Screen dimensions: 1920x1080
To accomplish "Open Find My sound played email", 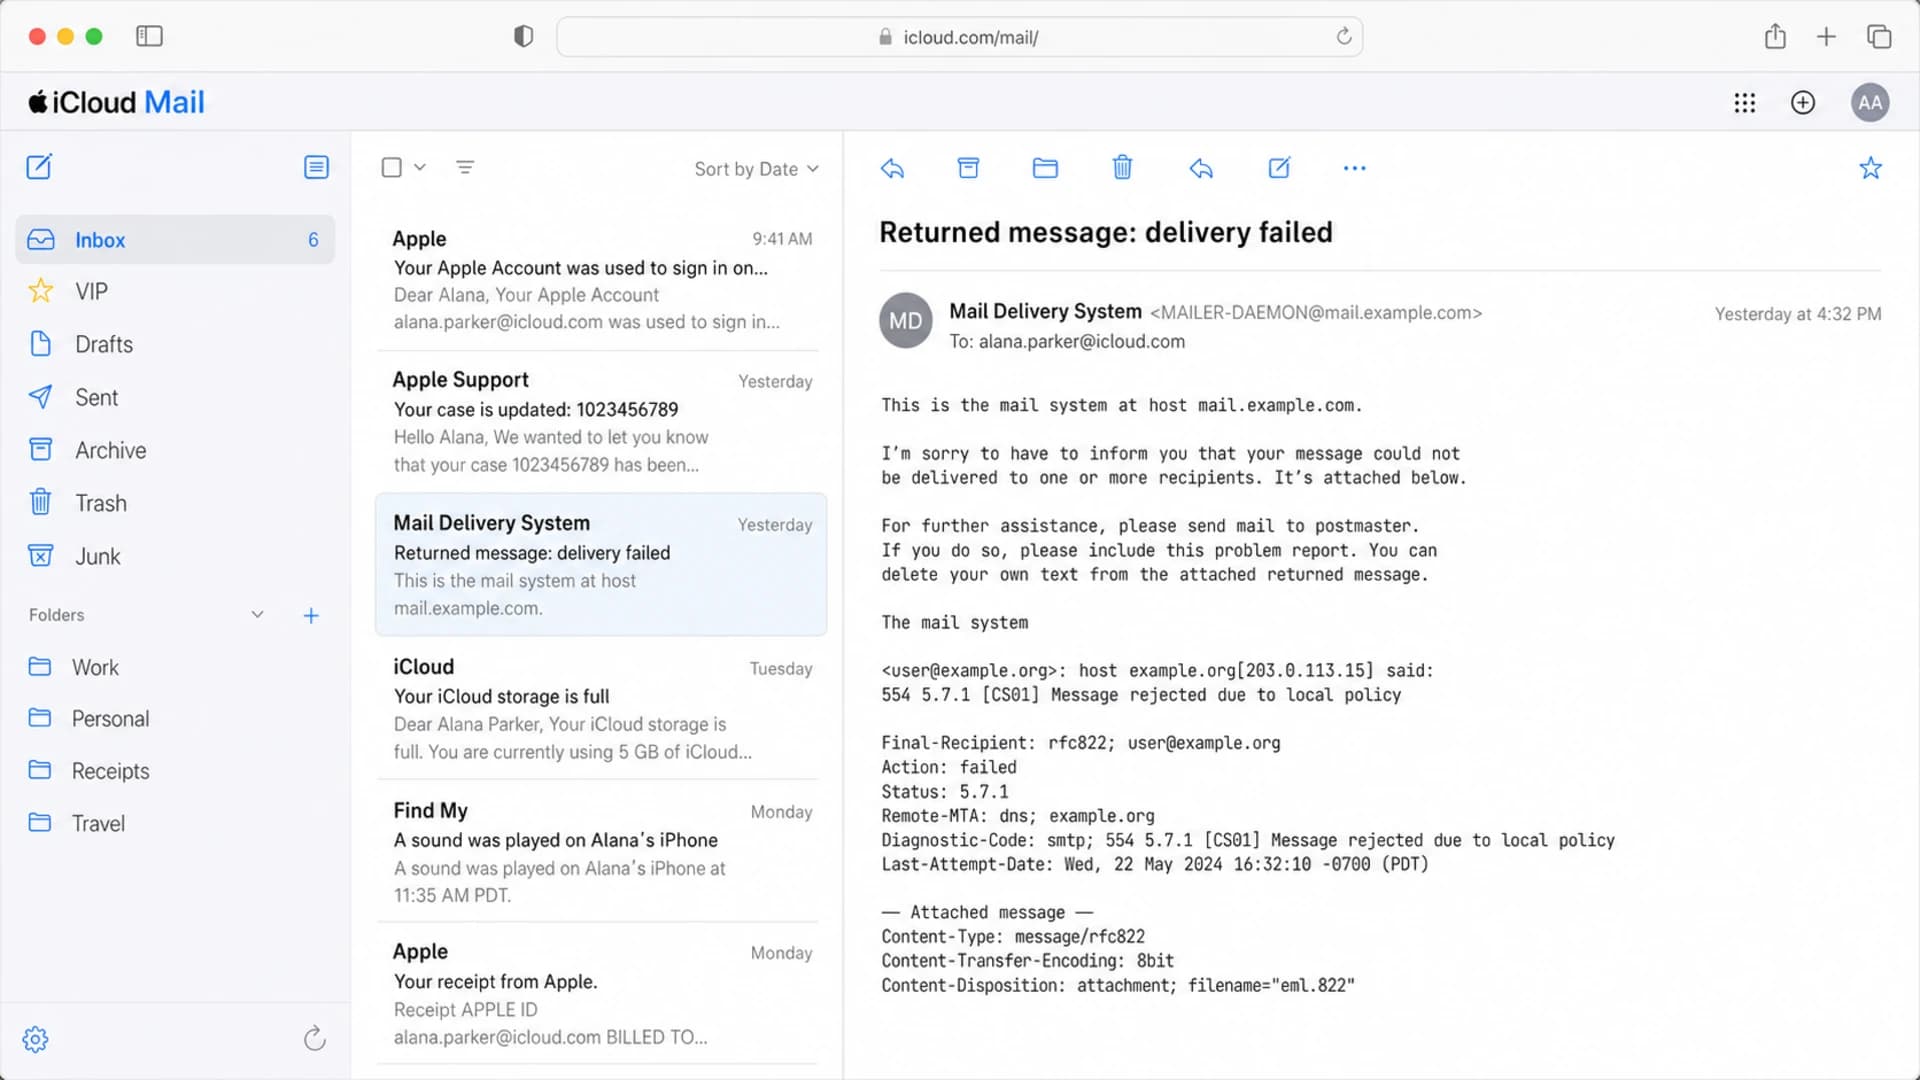I will [x=600, y=852].
